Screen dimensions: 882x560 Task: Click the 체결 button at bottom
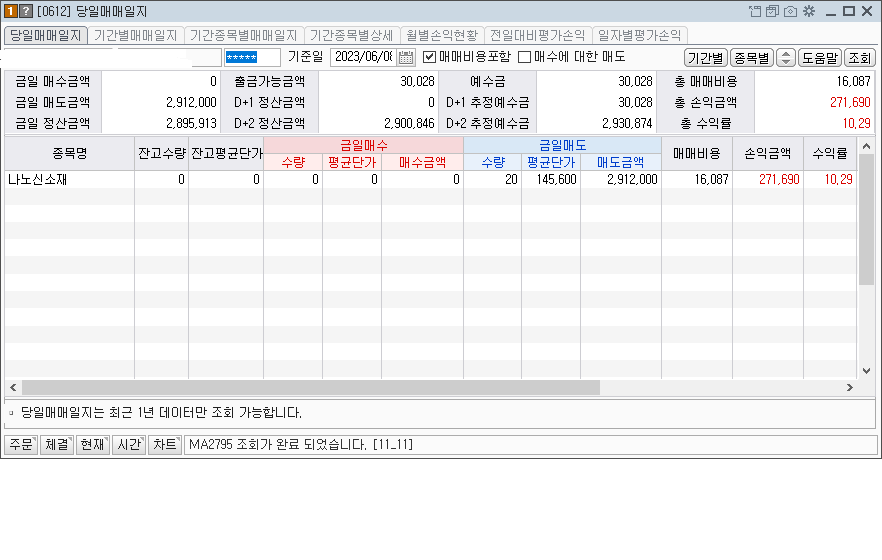click(x=57, y=445)
